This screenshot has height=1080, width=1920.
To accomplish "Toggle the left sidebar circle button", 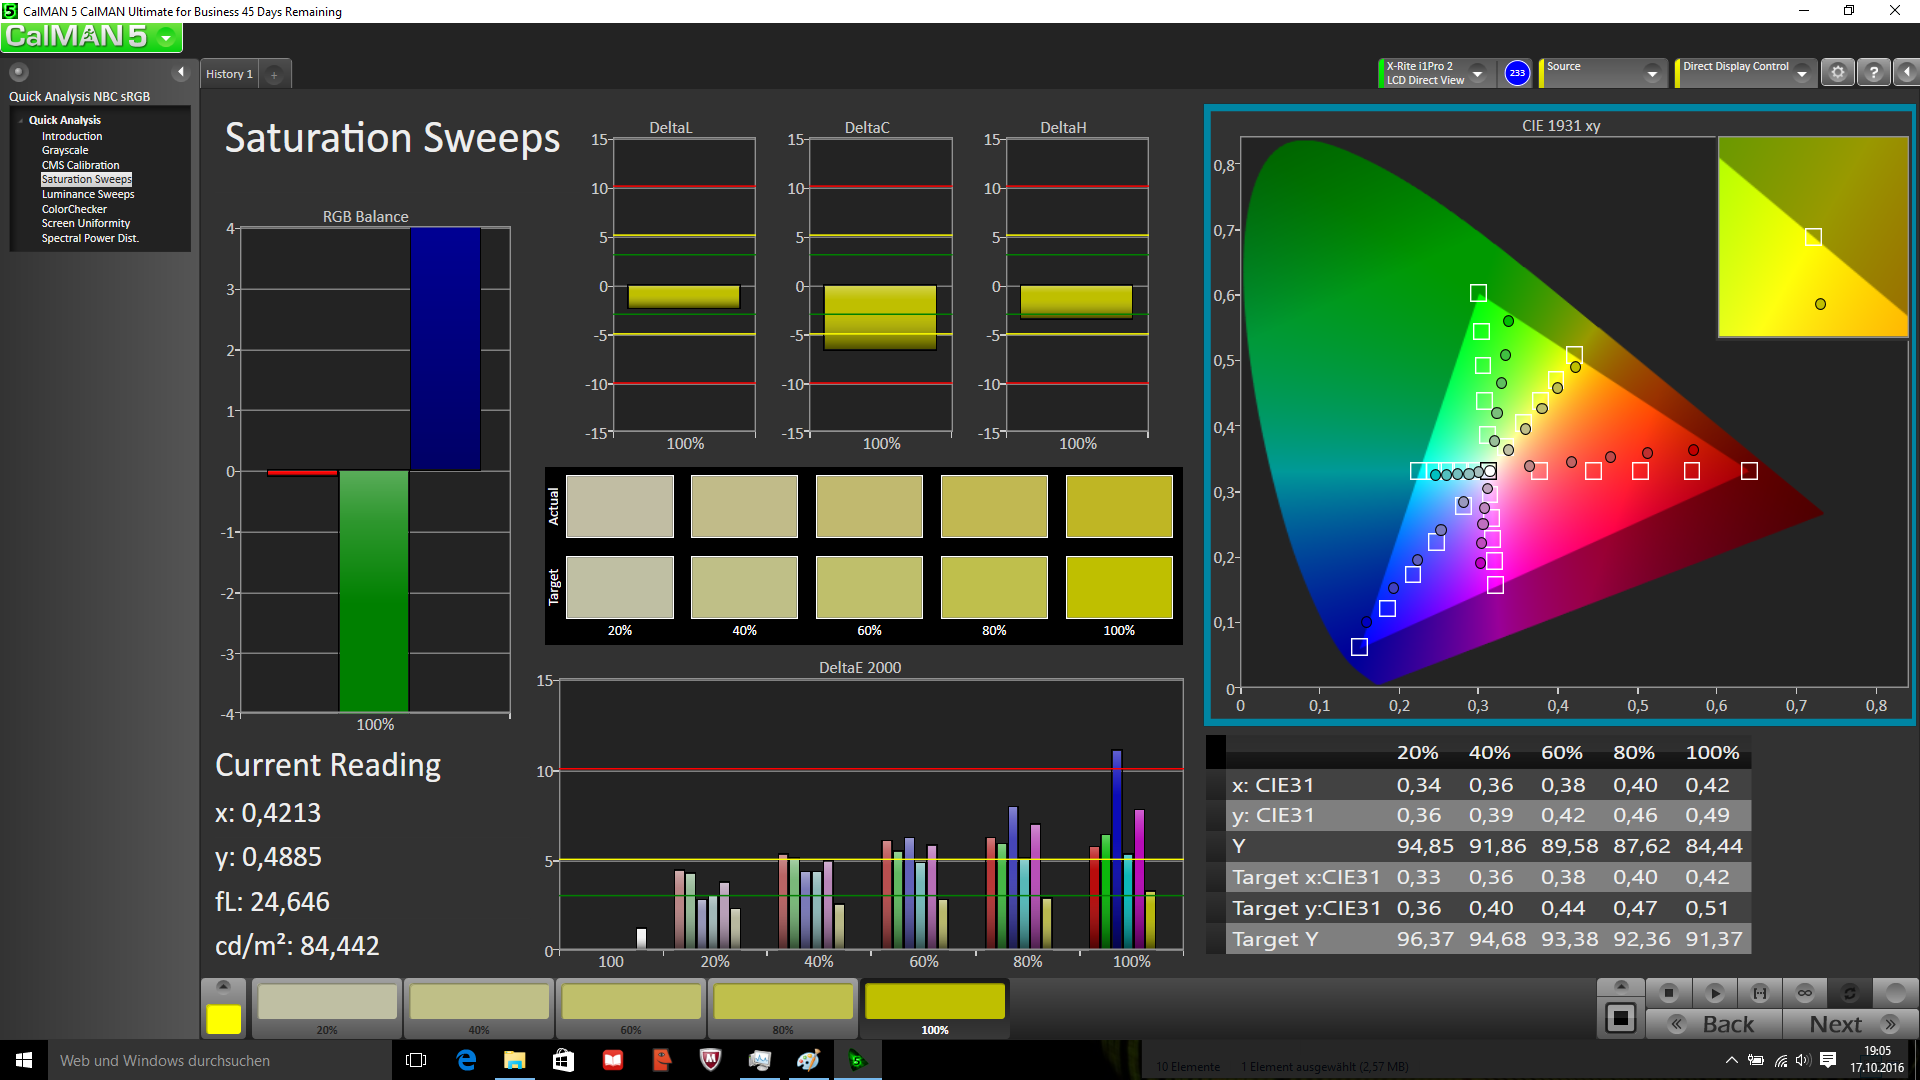I will coord(18,72).
